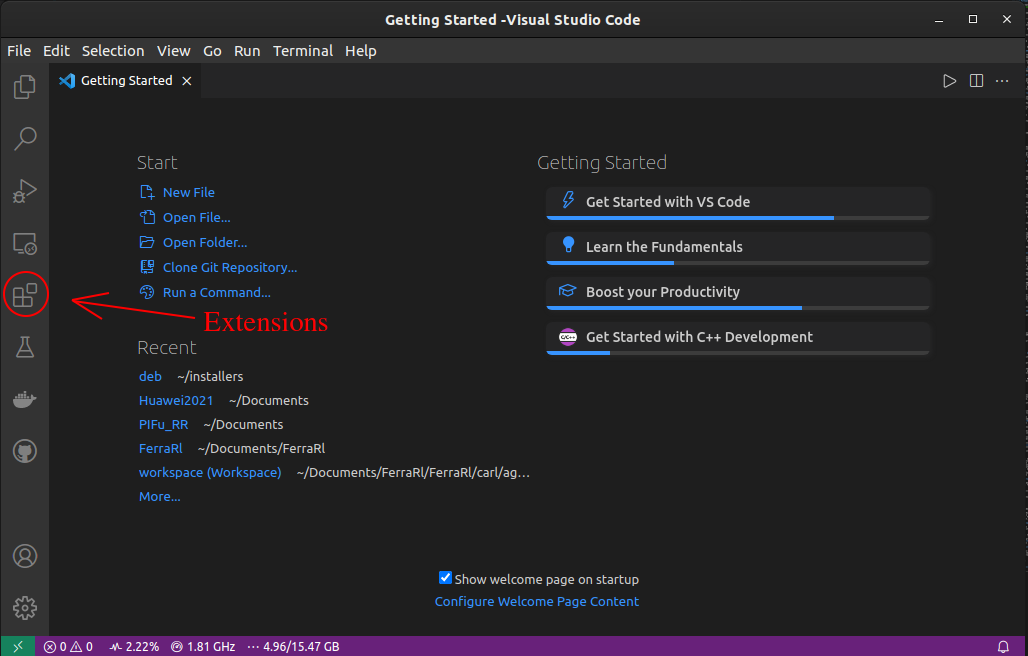This screenshot has height=656, width=1028.
Task: Open the Accounts icon
Action: pyautogui.click(x=25, y=556)
